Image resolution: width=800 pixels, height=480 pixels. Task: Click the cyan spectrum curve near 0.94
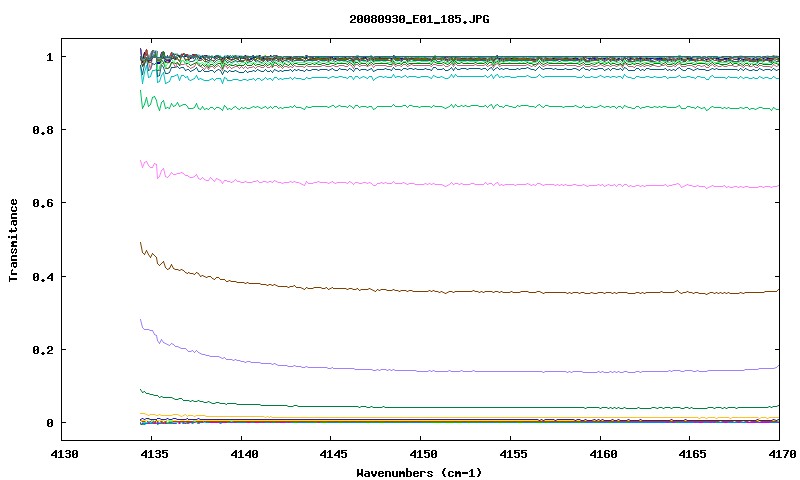459,77
